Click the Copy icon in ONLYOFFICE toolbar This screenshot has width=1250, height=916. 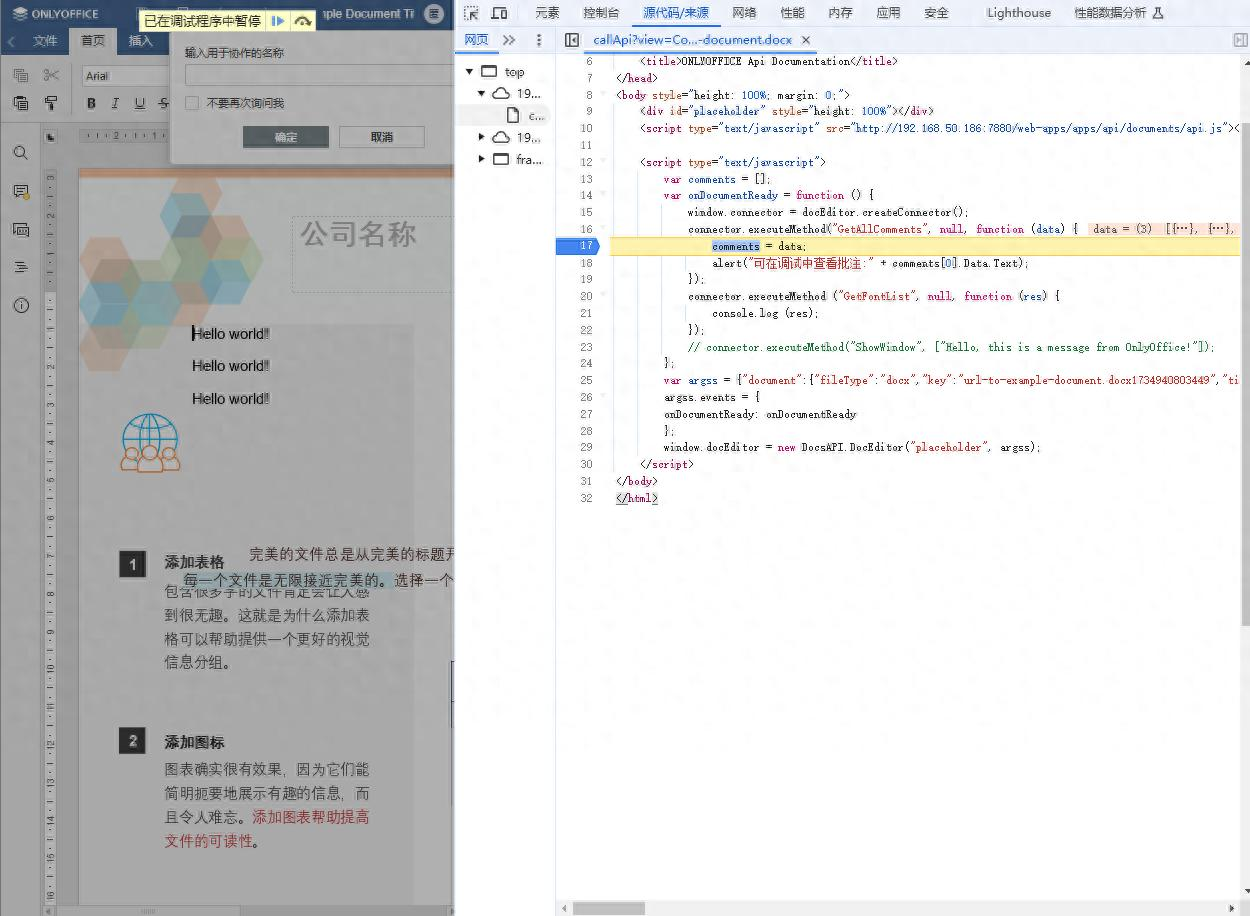21,76
